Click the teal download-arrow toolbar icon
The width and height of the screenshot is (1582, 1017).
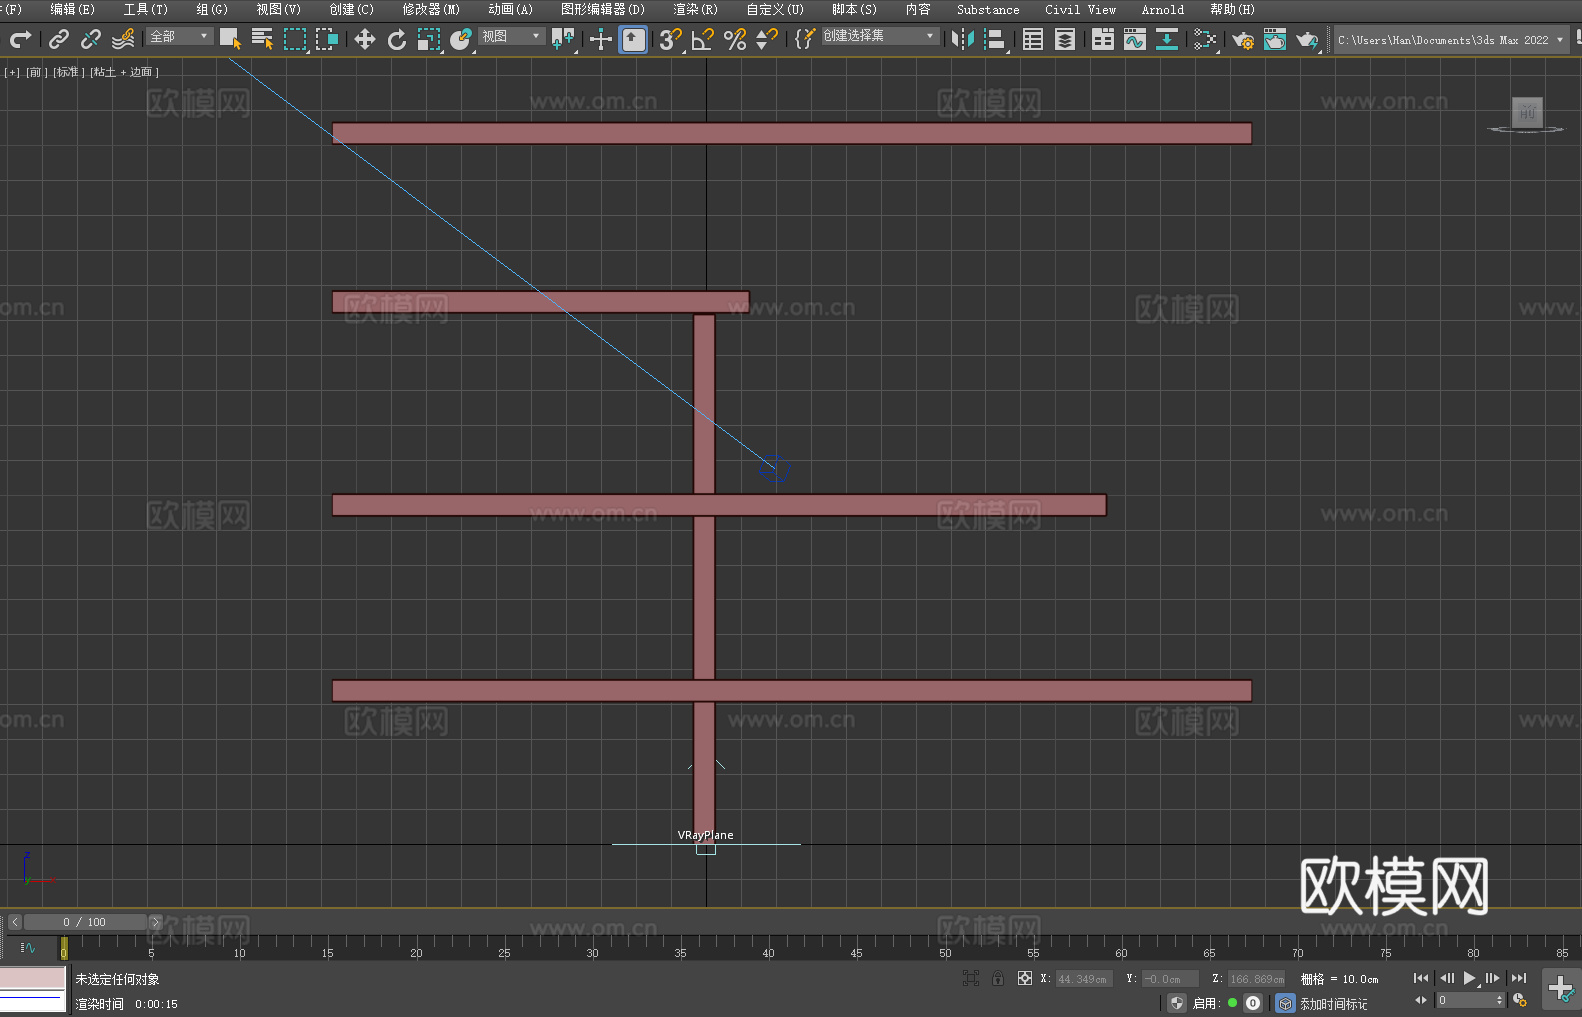click(x=1167, y=39)
